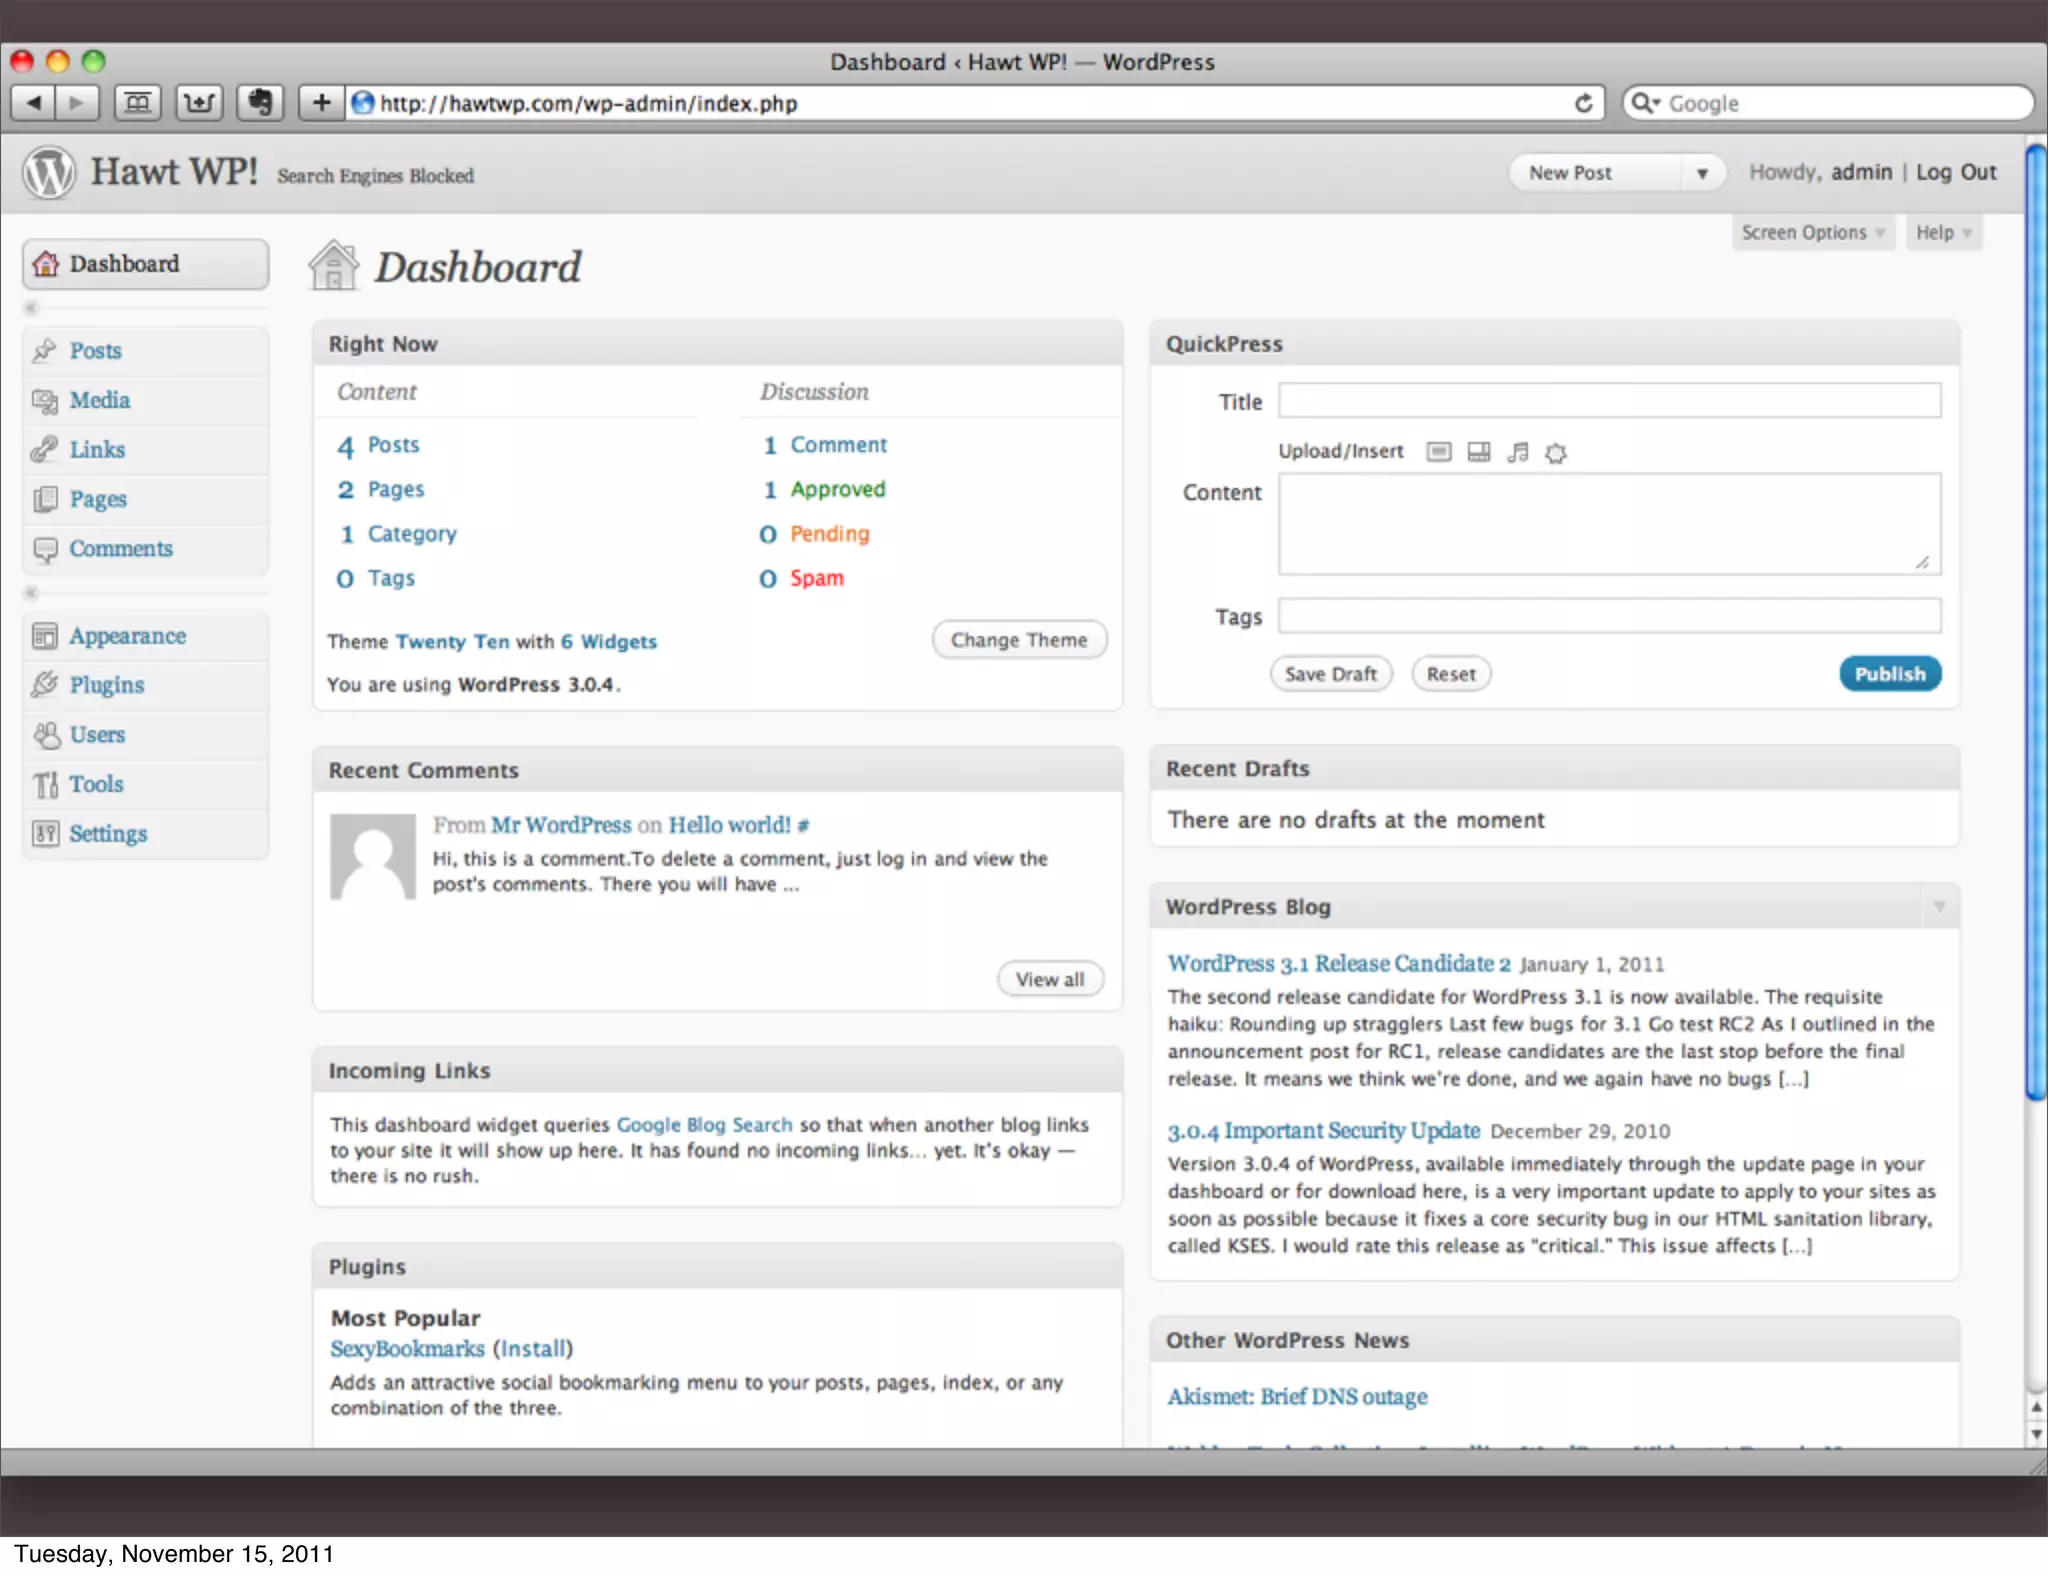Click the Evernote elephant toolbar icon
Viewport: 2048px width, 1576px height.
(x=260, y=102)
